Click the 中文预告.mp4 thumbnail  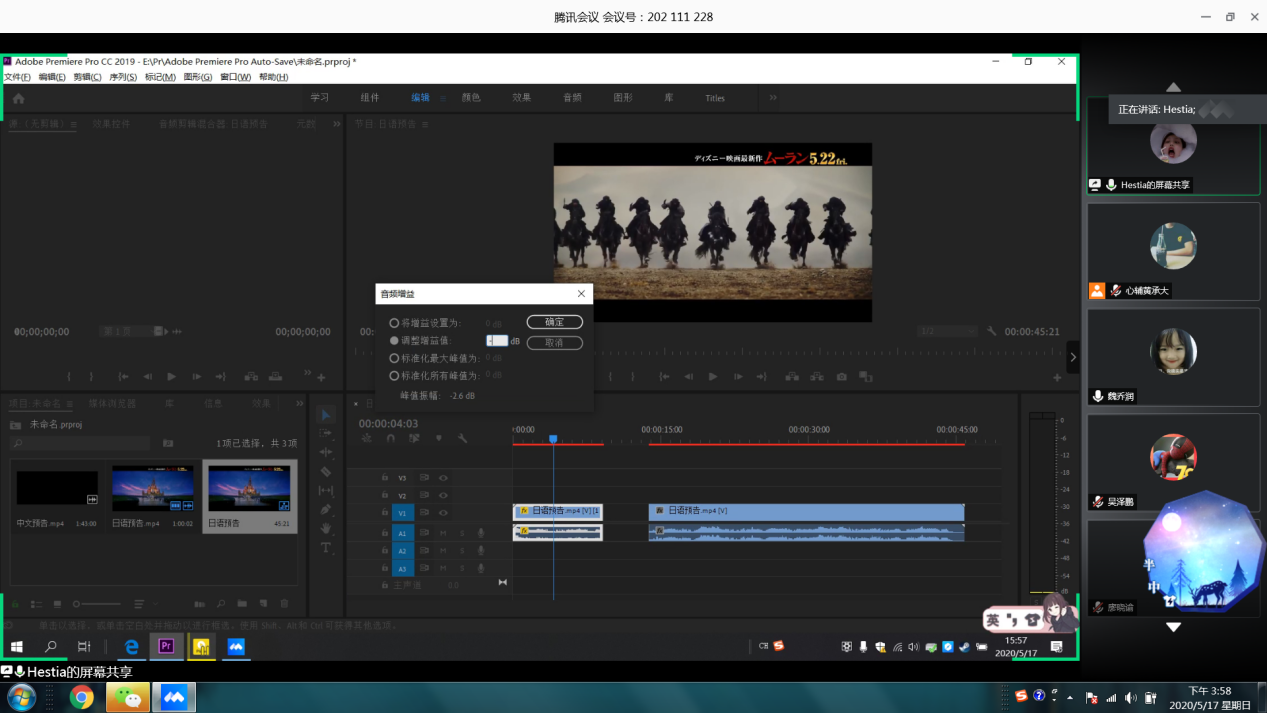click(57, 488)
